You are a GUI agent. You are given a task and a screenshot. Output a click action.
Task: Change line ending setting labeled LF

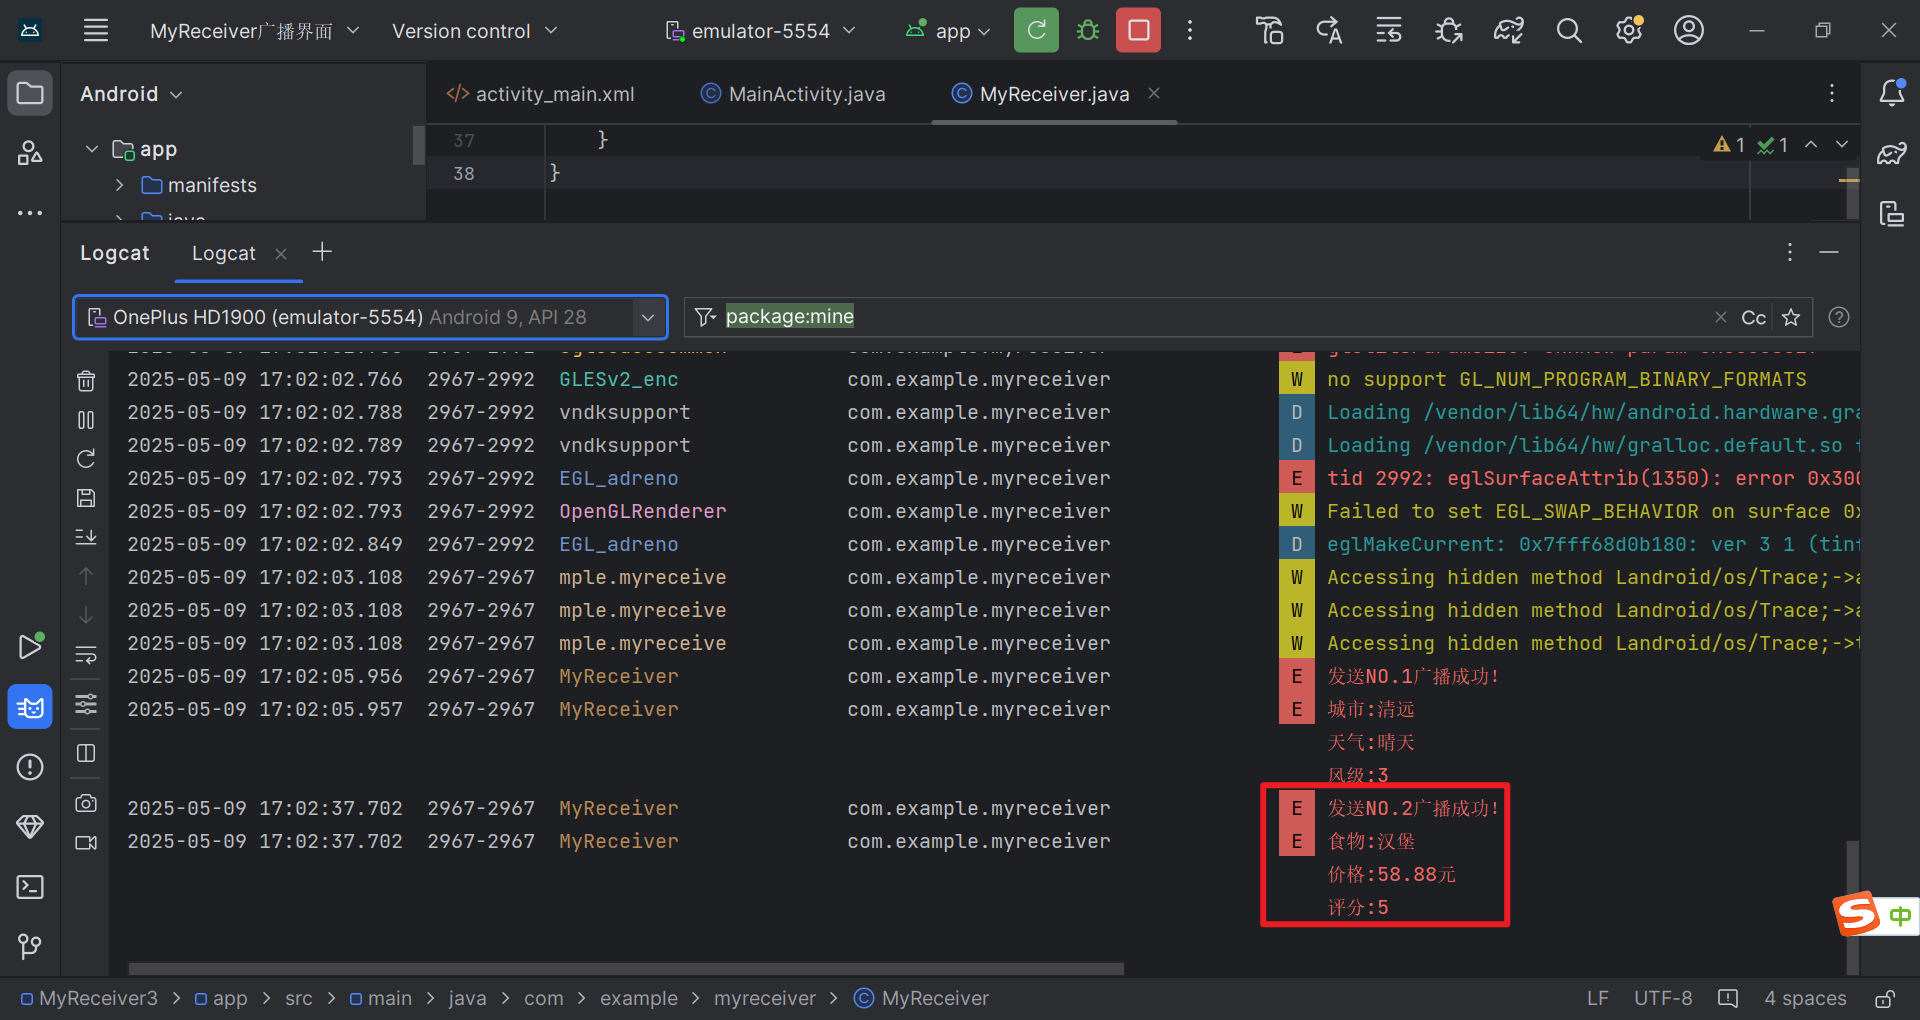1596,997
